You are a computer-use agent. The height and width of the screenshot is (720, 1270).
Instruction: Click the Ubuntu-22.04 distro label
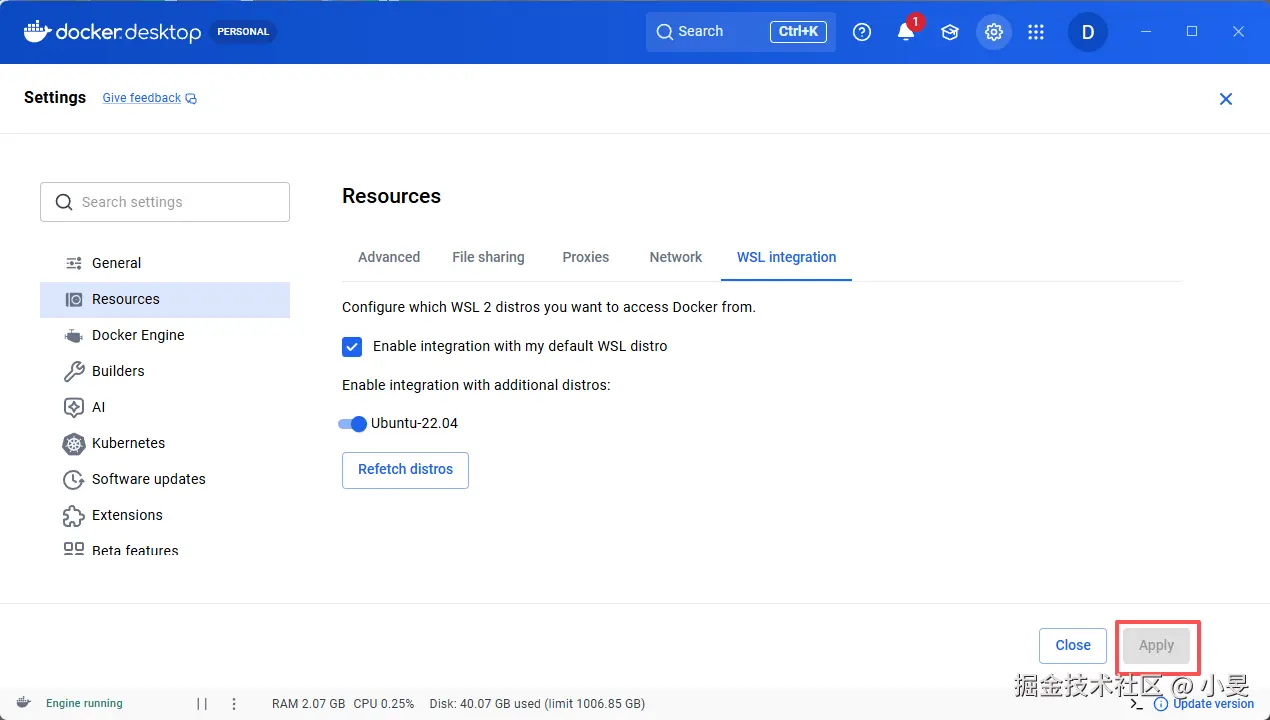click(x=414, y=423)
